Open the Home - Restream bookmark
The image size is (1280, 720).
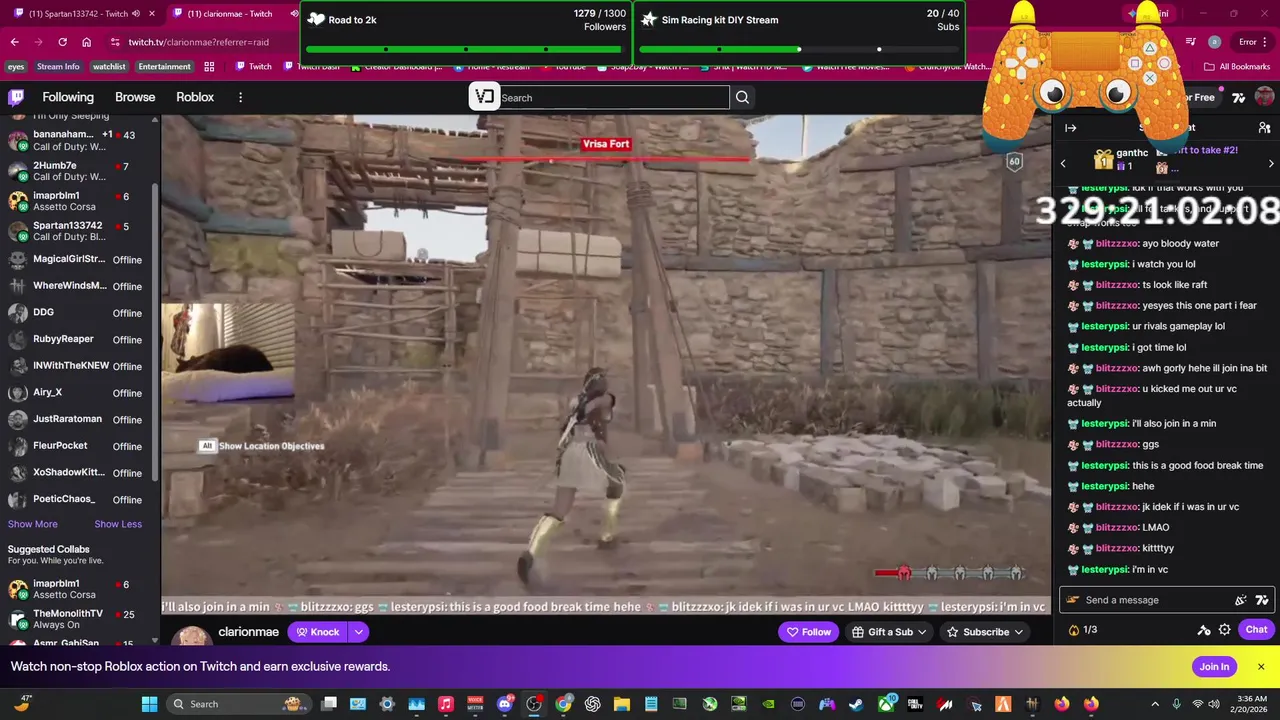click(490, 67)
